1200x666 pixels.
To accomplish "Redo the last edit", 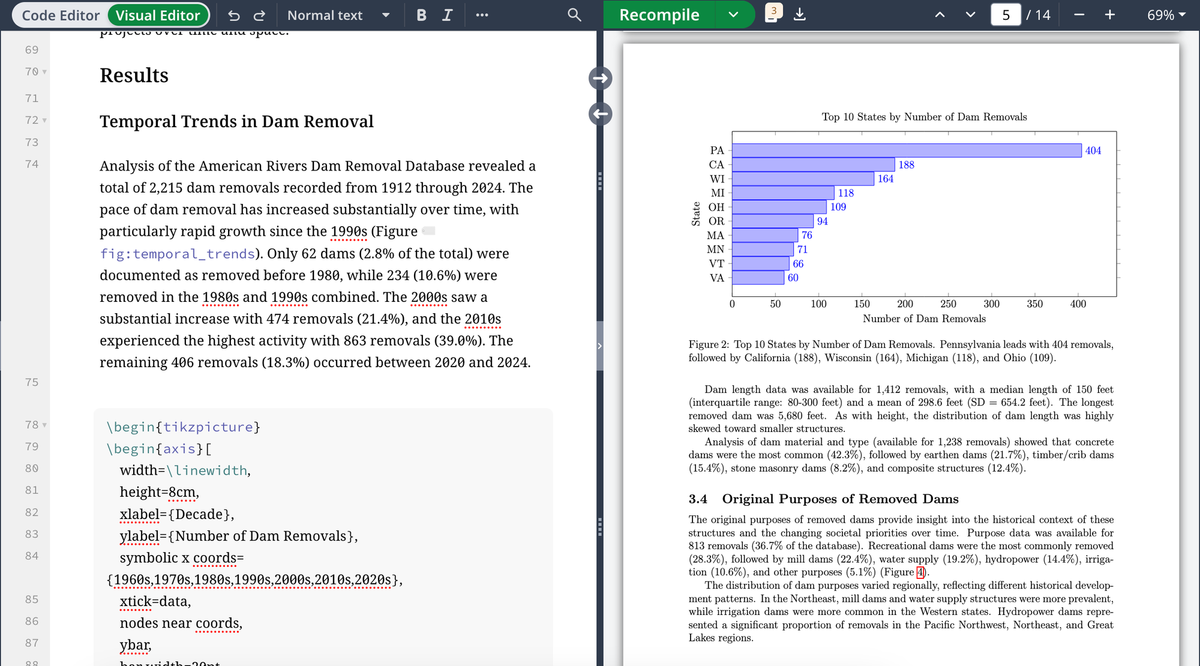I will pyautogui.click(x=259, y=15).
